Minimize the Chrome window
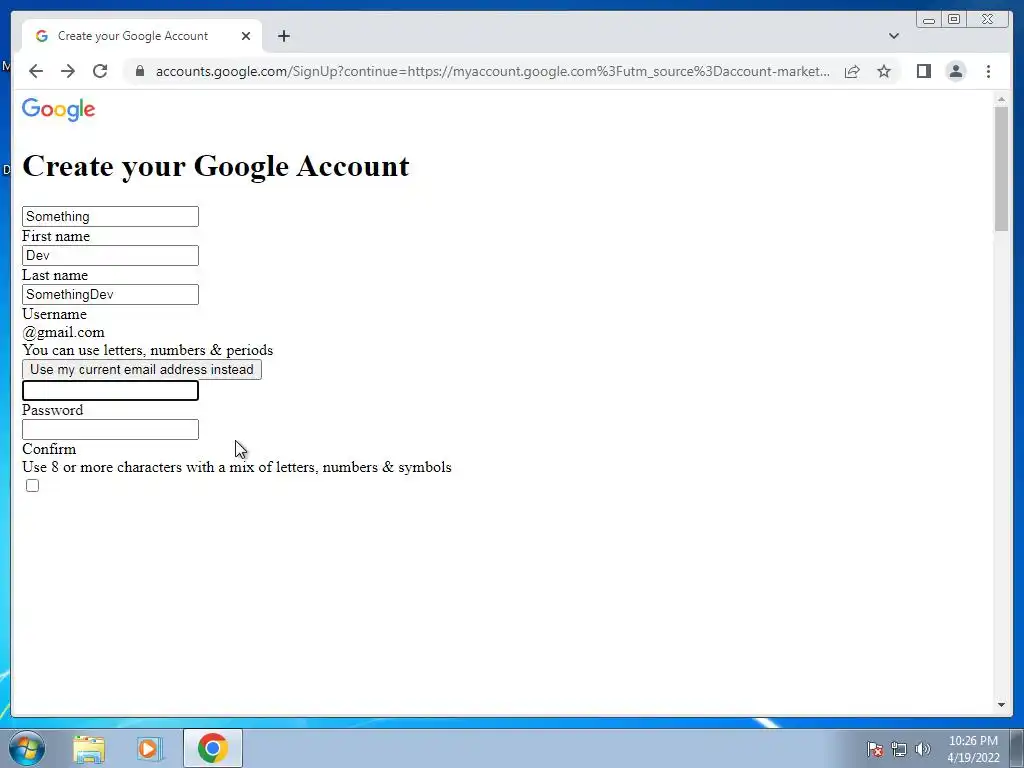1024x768 pixels. 929,20
